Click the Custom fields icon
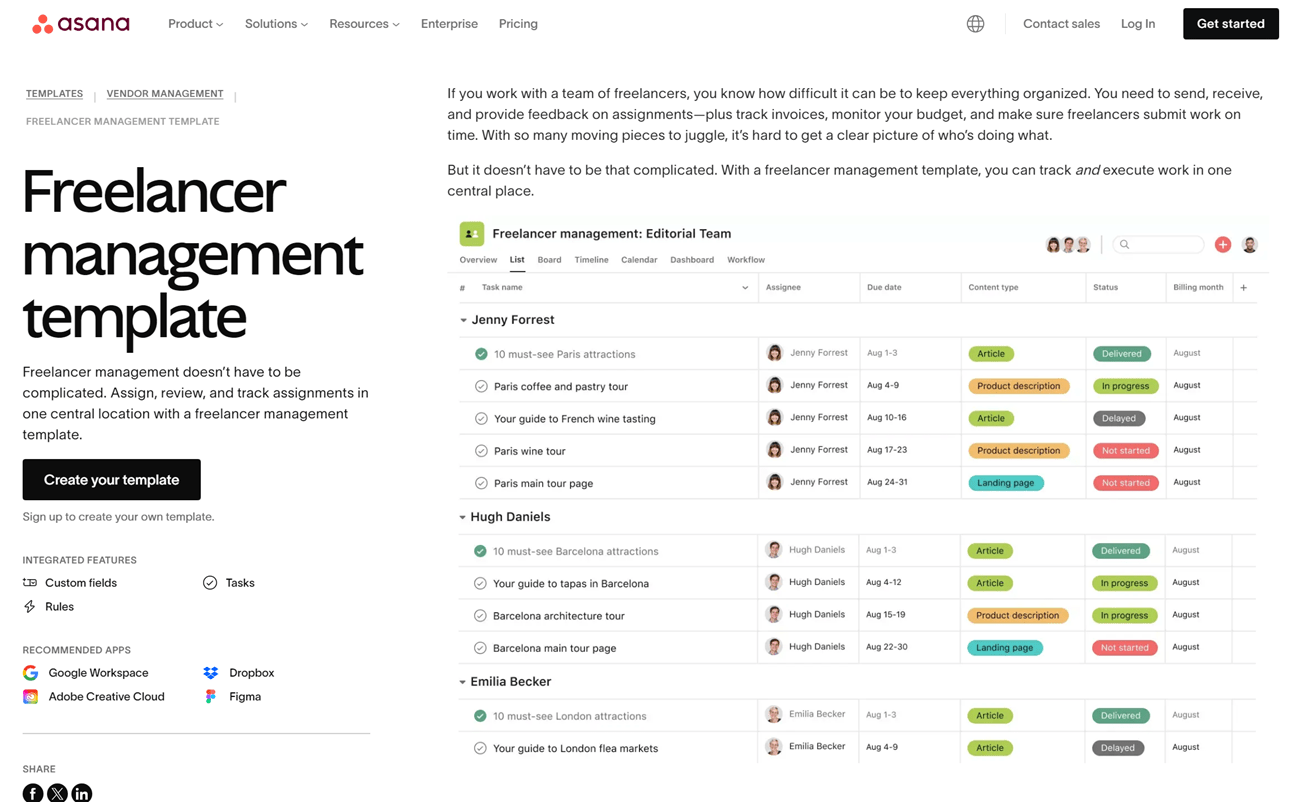1300x802 pixels. click(x=30, y=583)
